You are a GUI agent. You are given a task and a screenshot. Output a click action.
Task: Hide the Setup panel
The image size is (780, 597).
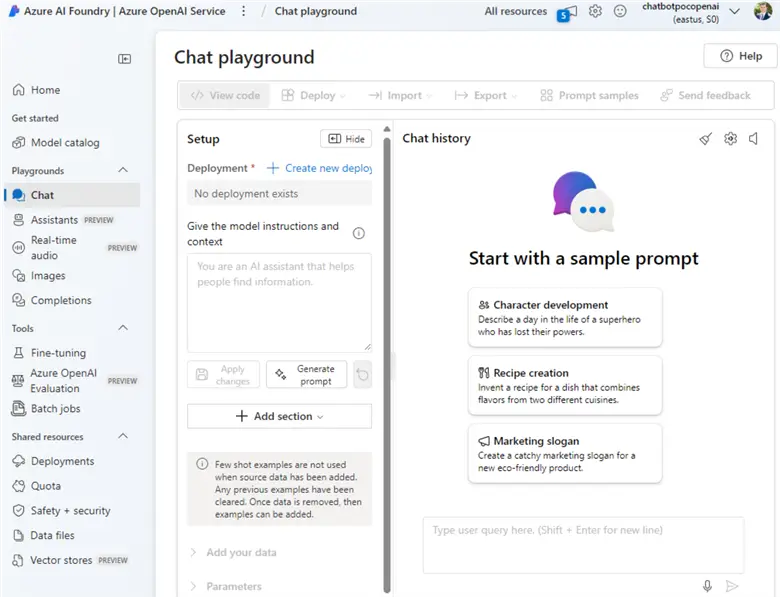click(x=346, y=139)
